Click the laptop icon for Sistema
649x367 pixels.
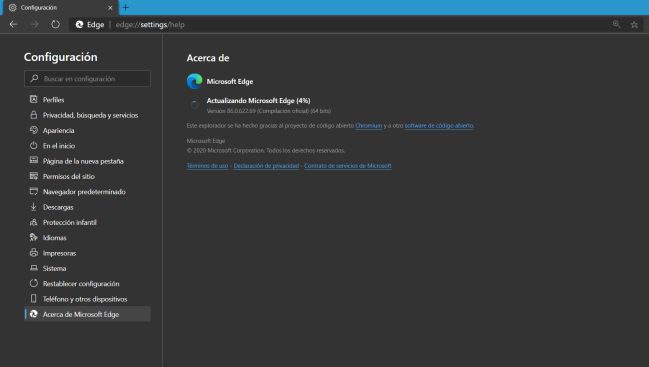(x=34, y=268)
